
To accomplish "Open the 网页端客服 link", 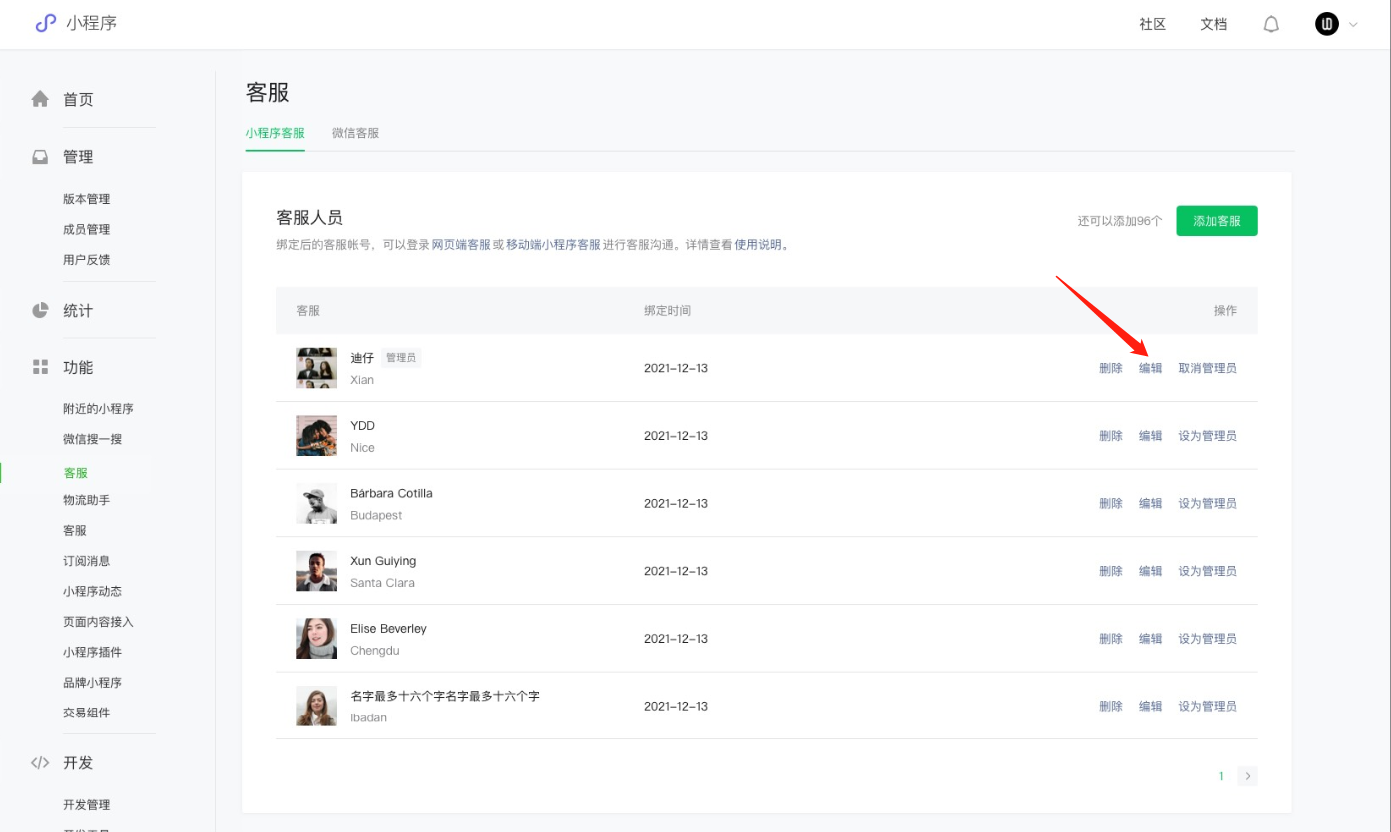I will click(461, 244).
